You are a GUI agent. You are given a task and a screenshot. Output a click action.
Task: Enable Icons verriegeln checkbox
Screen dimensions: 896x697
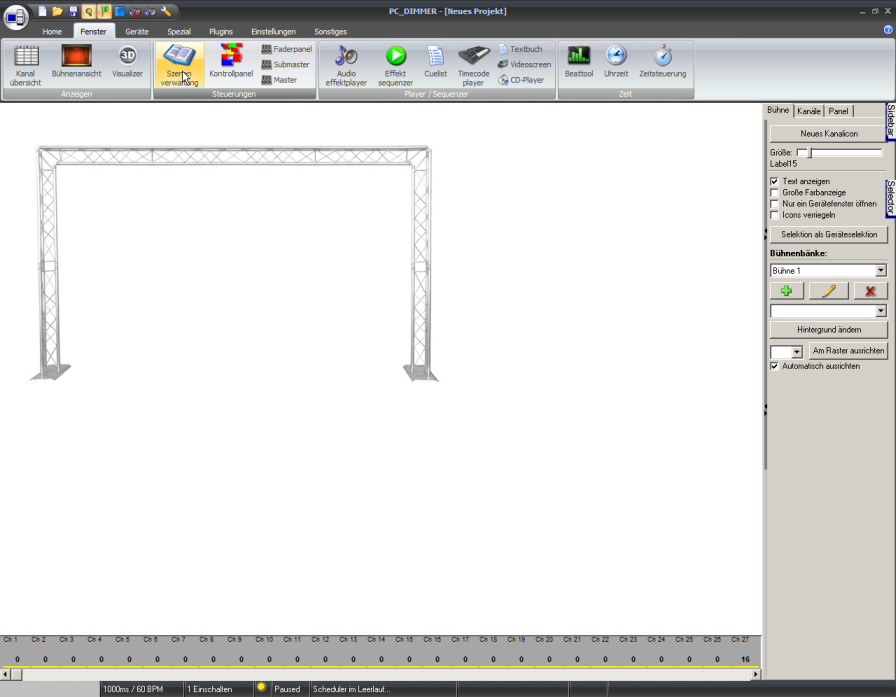774,215
